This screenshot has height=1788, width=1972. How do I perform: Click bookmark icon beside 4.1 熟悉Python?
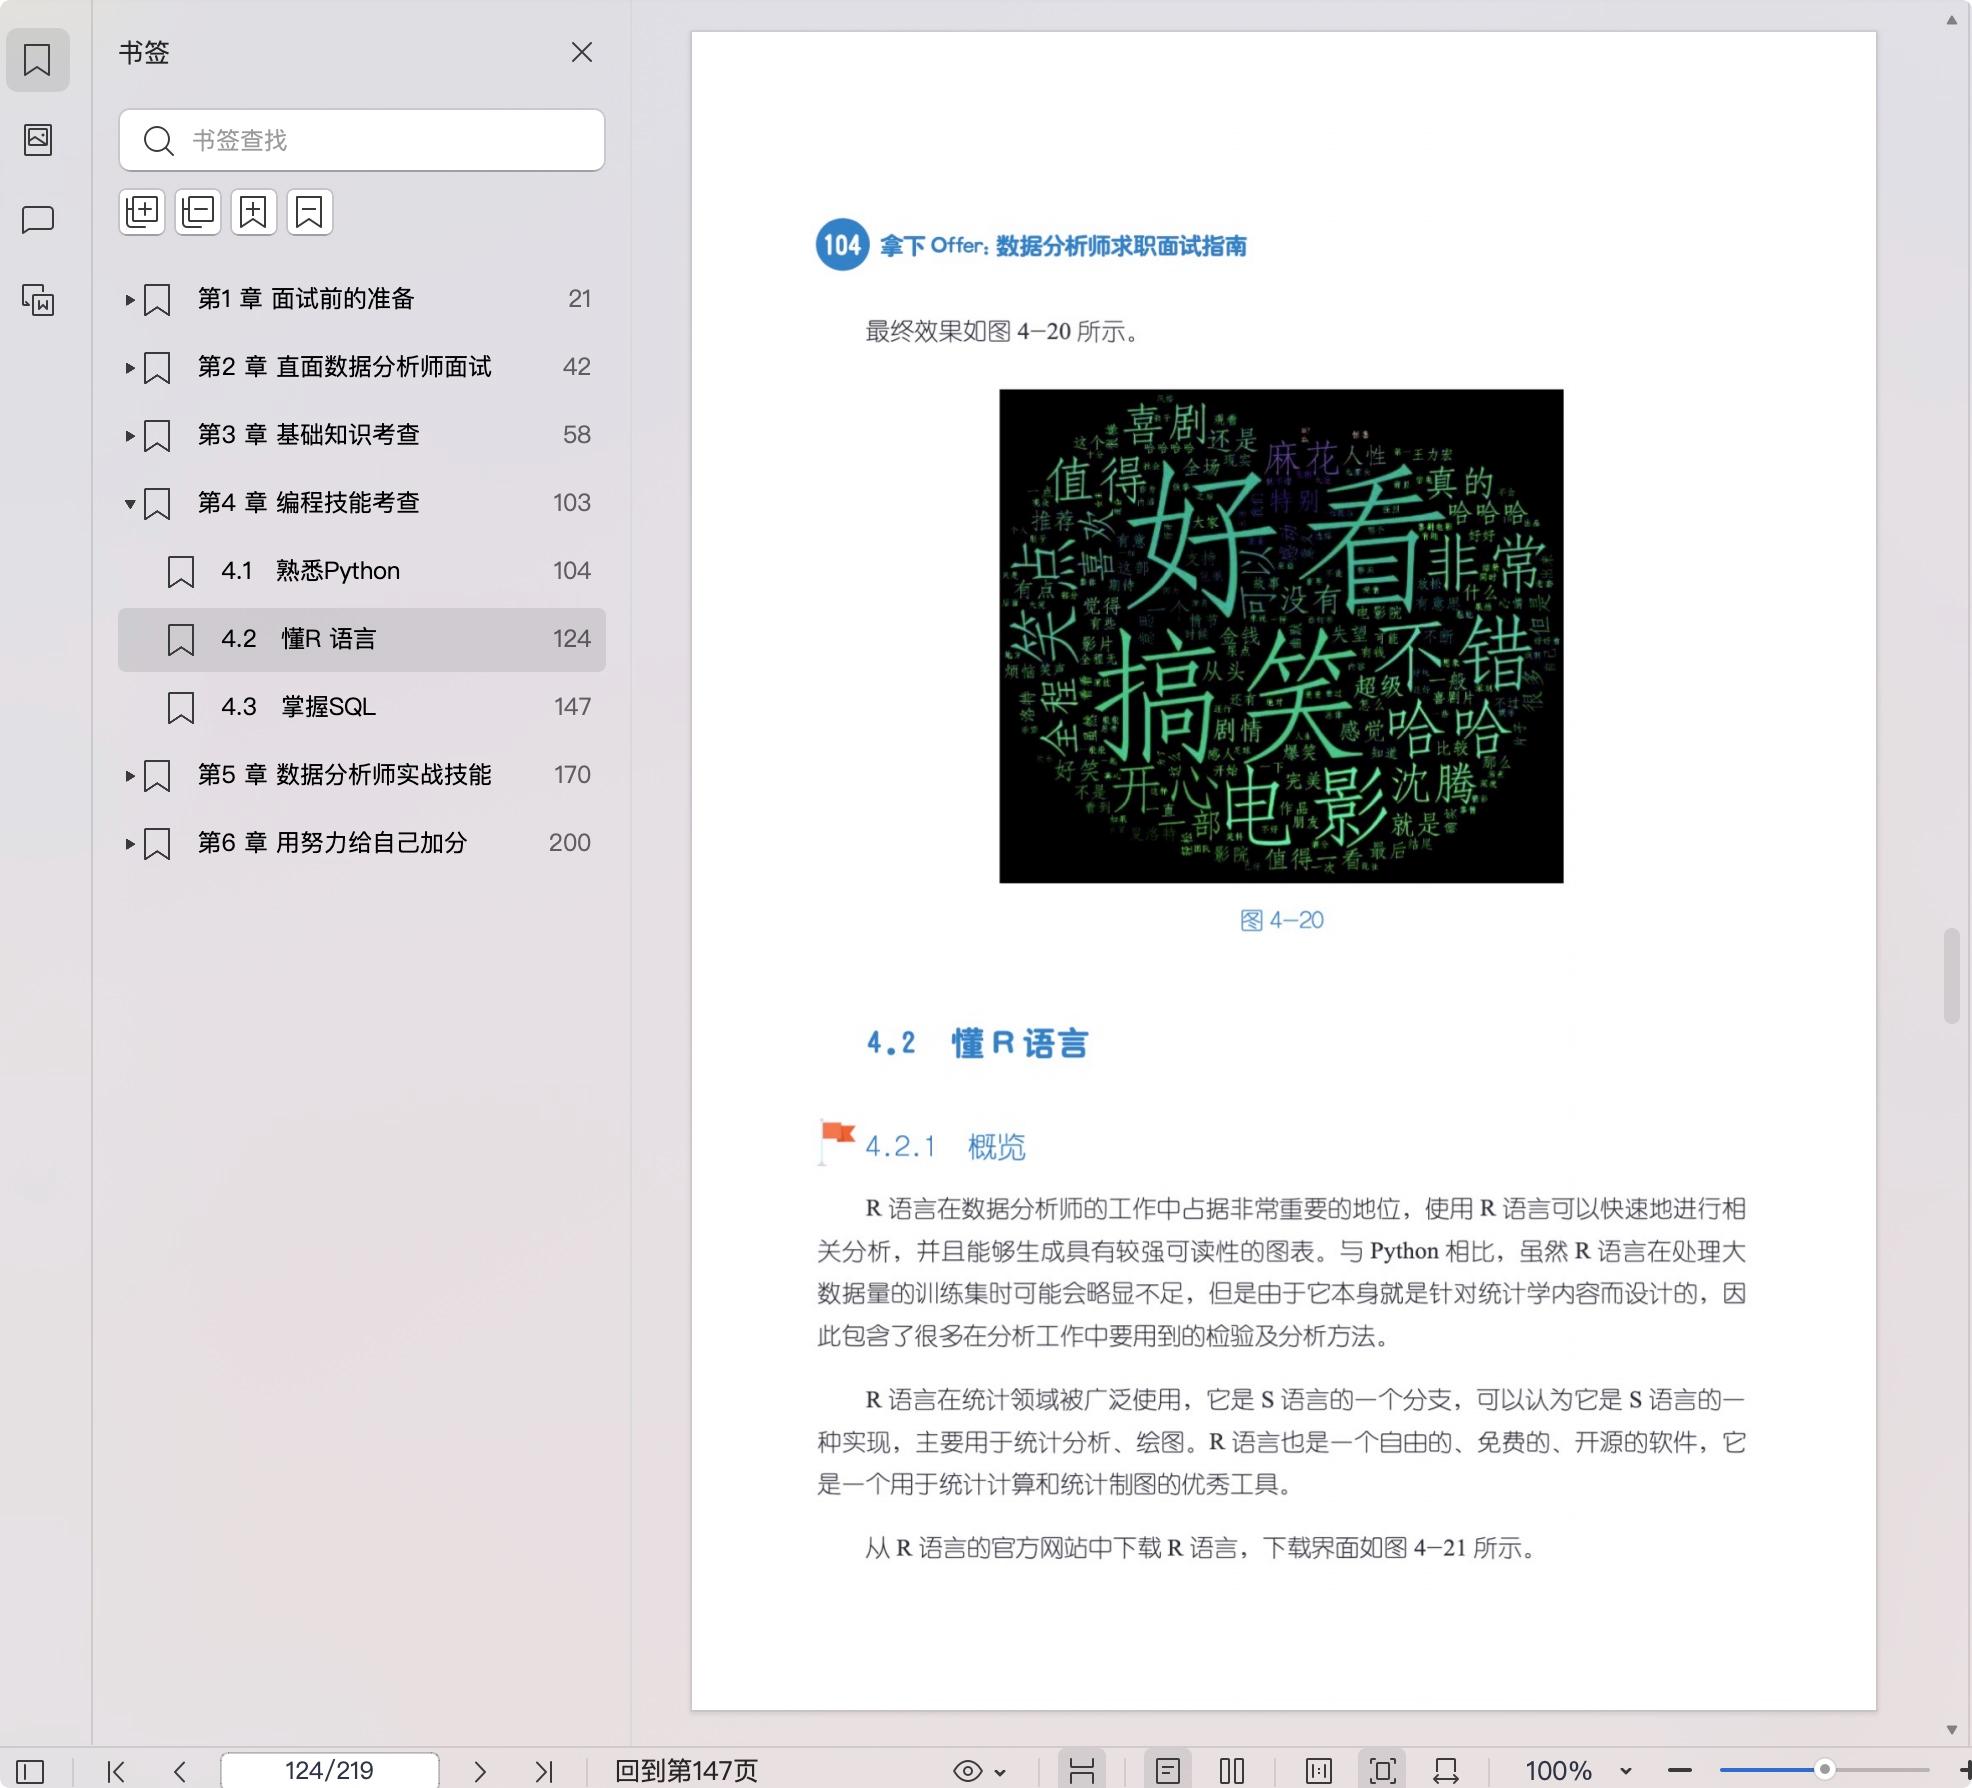coord(181,572)
